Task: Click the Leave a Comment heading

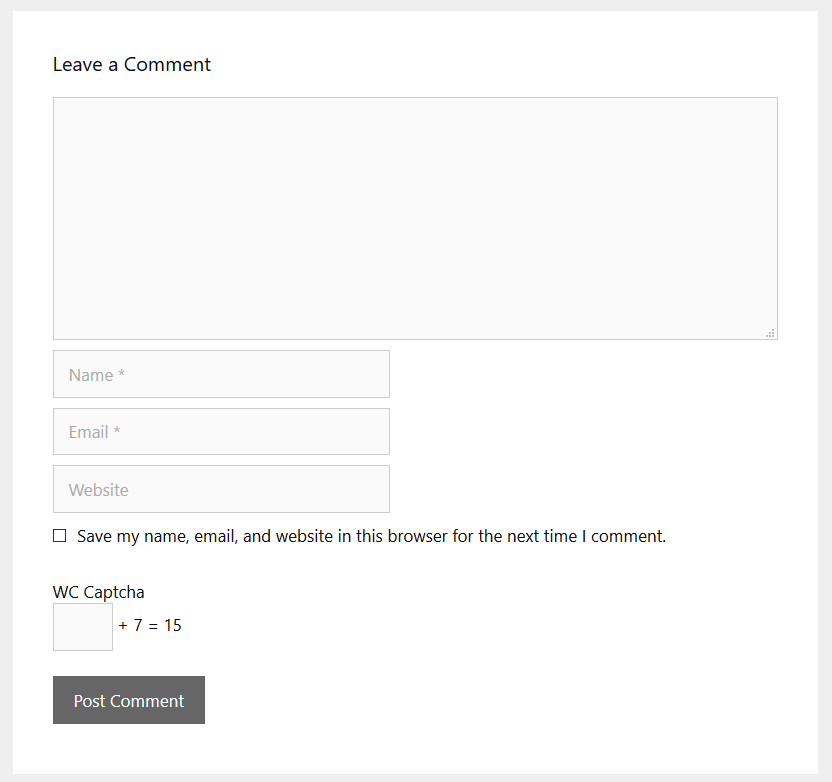Action: pos(132,65)
